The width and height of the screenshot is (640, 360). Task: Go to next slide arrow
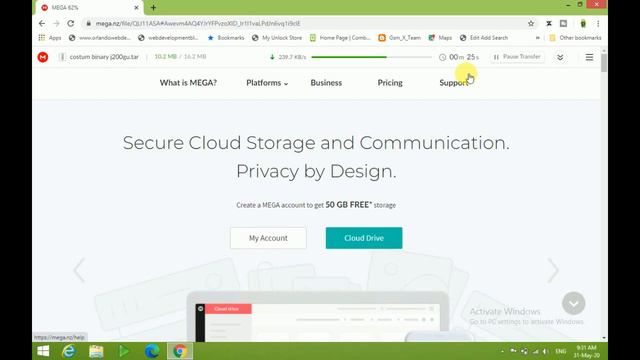pos(553,270)
